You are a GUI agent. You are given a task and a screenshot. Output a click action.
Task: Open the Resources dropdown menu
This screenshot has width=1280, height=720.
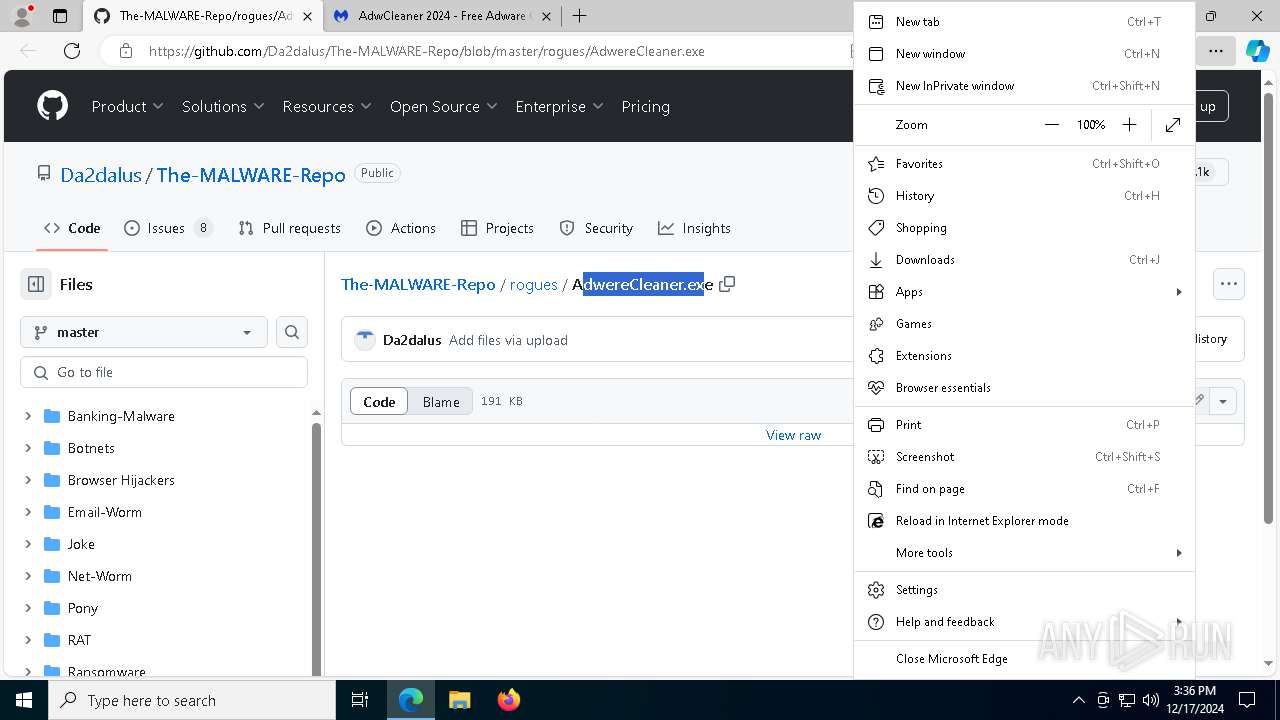(327, 106)
